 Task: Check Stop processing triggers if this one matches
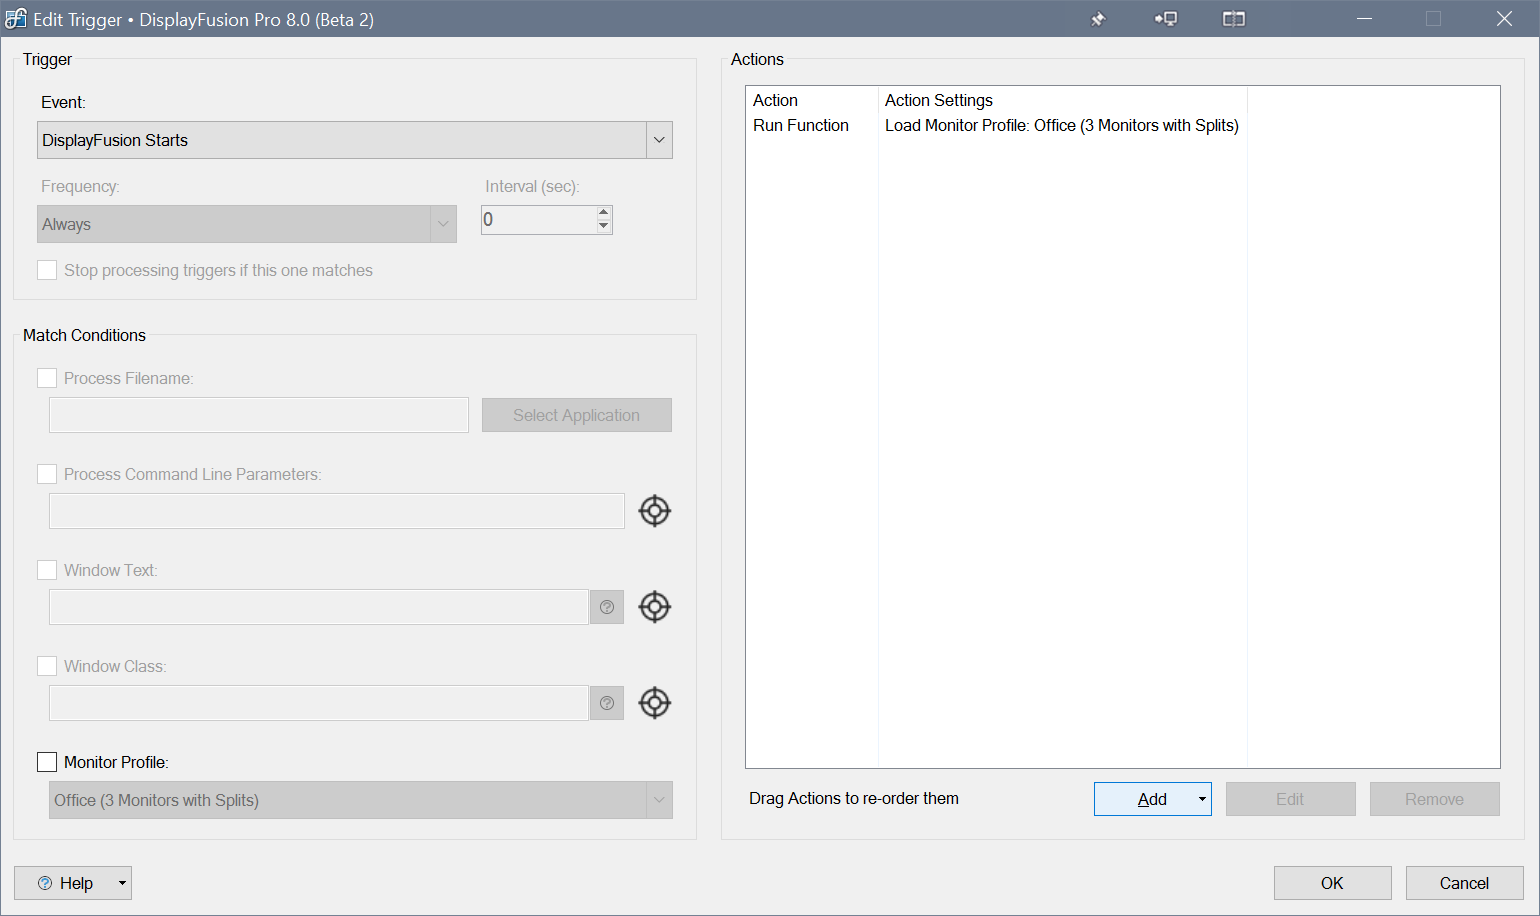(x=47, y=270)
